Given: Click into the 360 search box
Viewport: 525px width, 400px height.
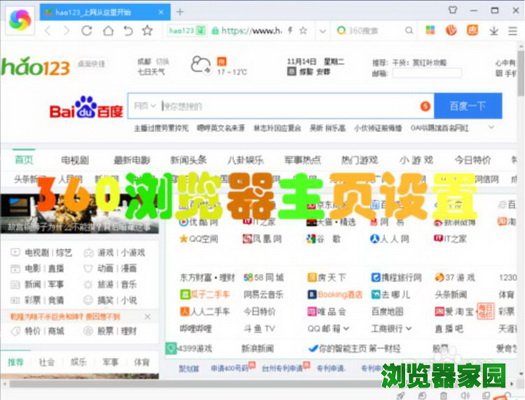Looking at the screenshot, I should click(x=372, y=31).
